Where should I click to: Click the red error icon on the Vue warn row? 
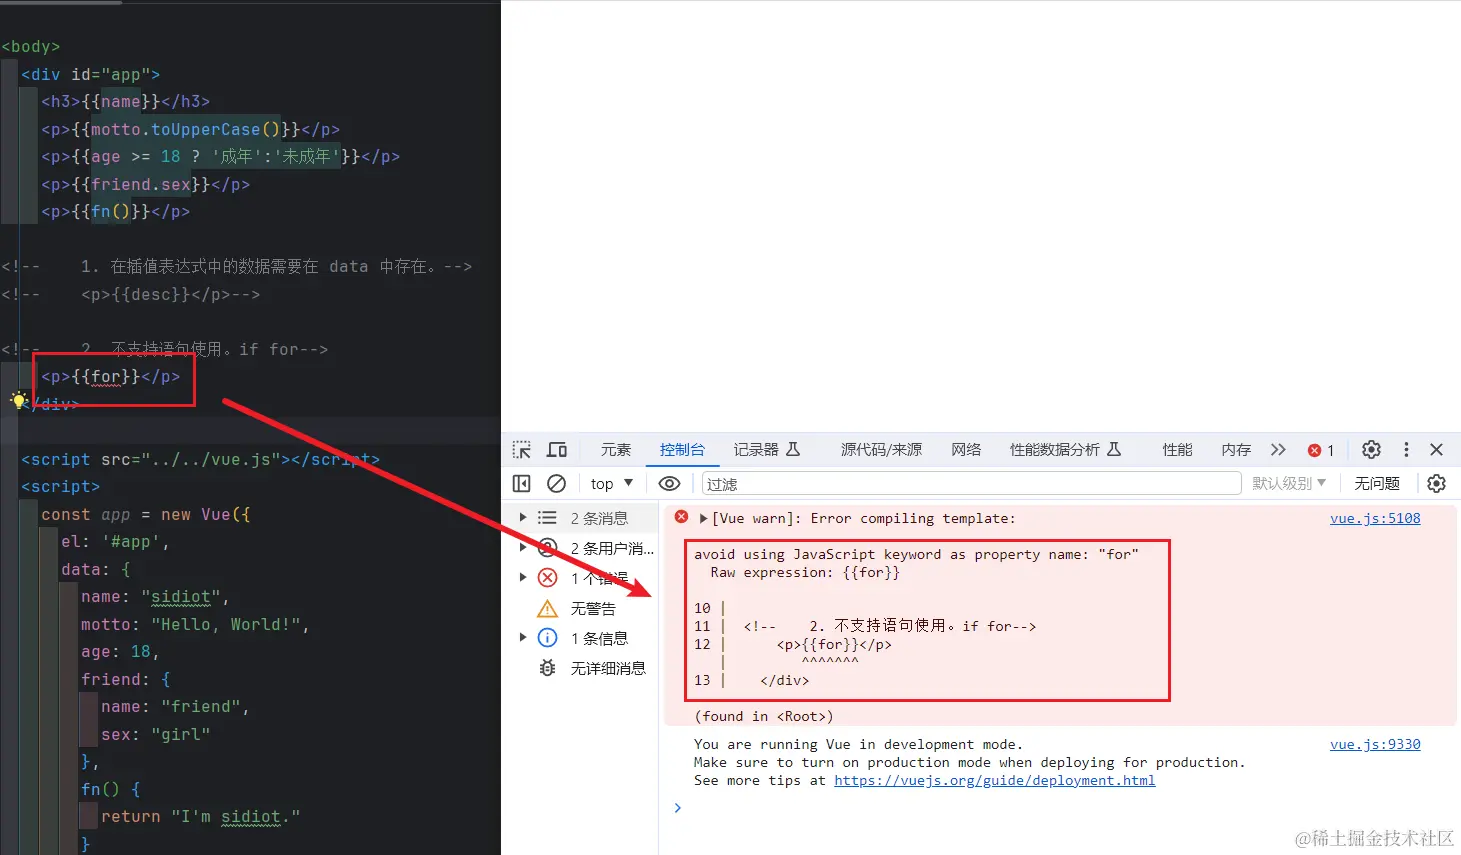[x=681, y=517]
